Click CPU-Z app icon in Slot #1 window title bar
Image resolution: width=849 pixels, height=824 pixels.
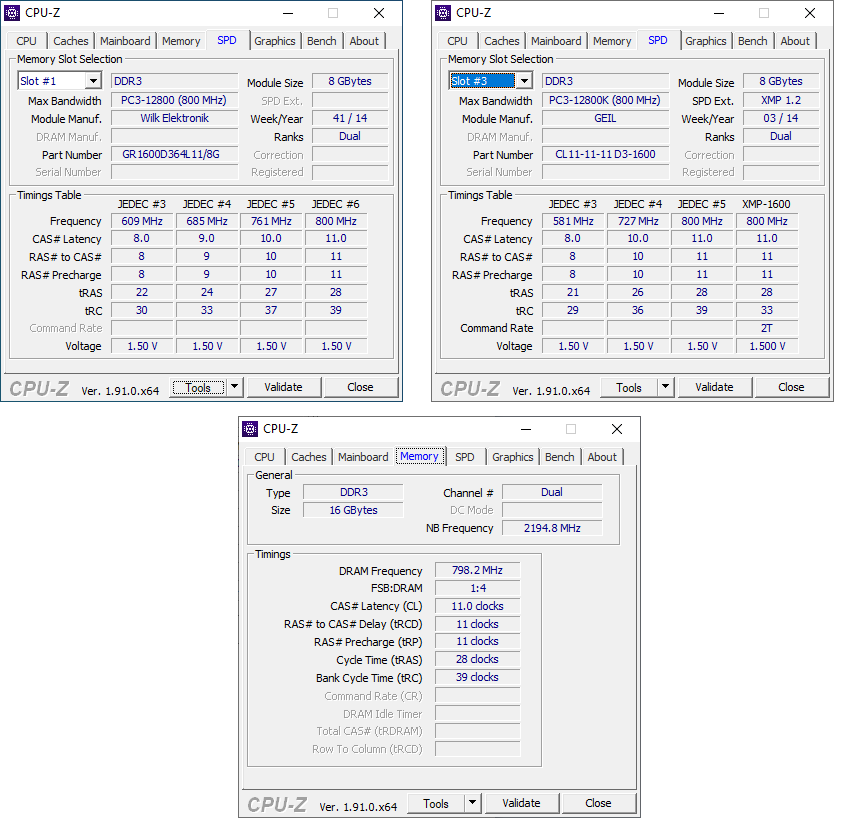tap(12, 13)
